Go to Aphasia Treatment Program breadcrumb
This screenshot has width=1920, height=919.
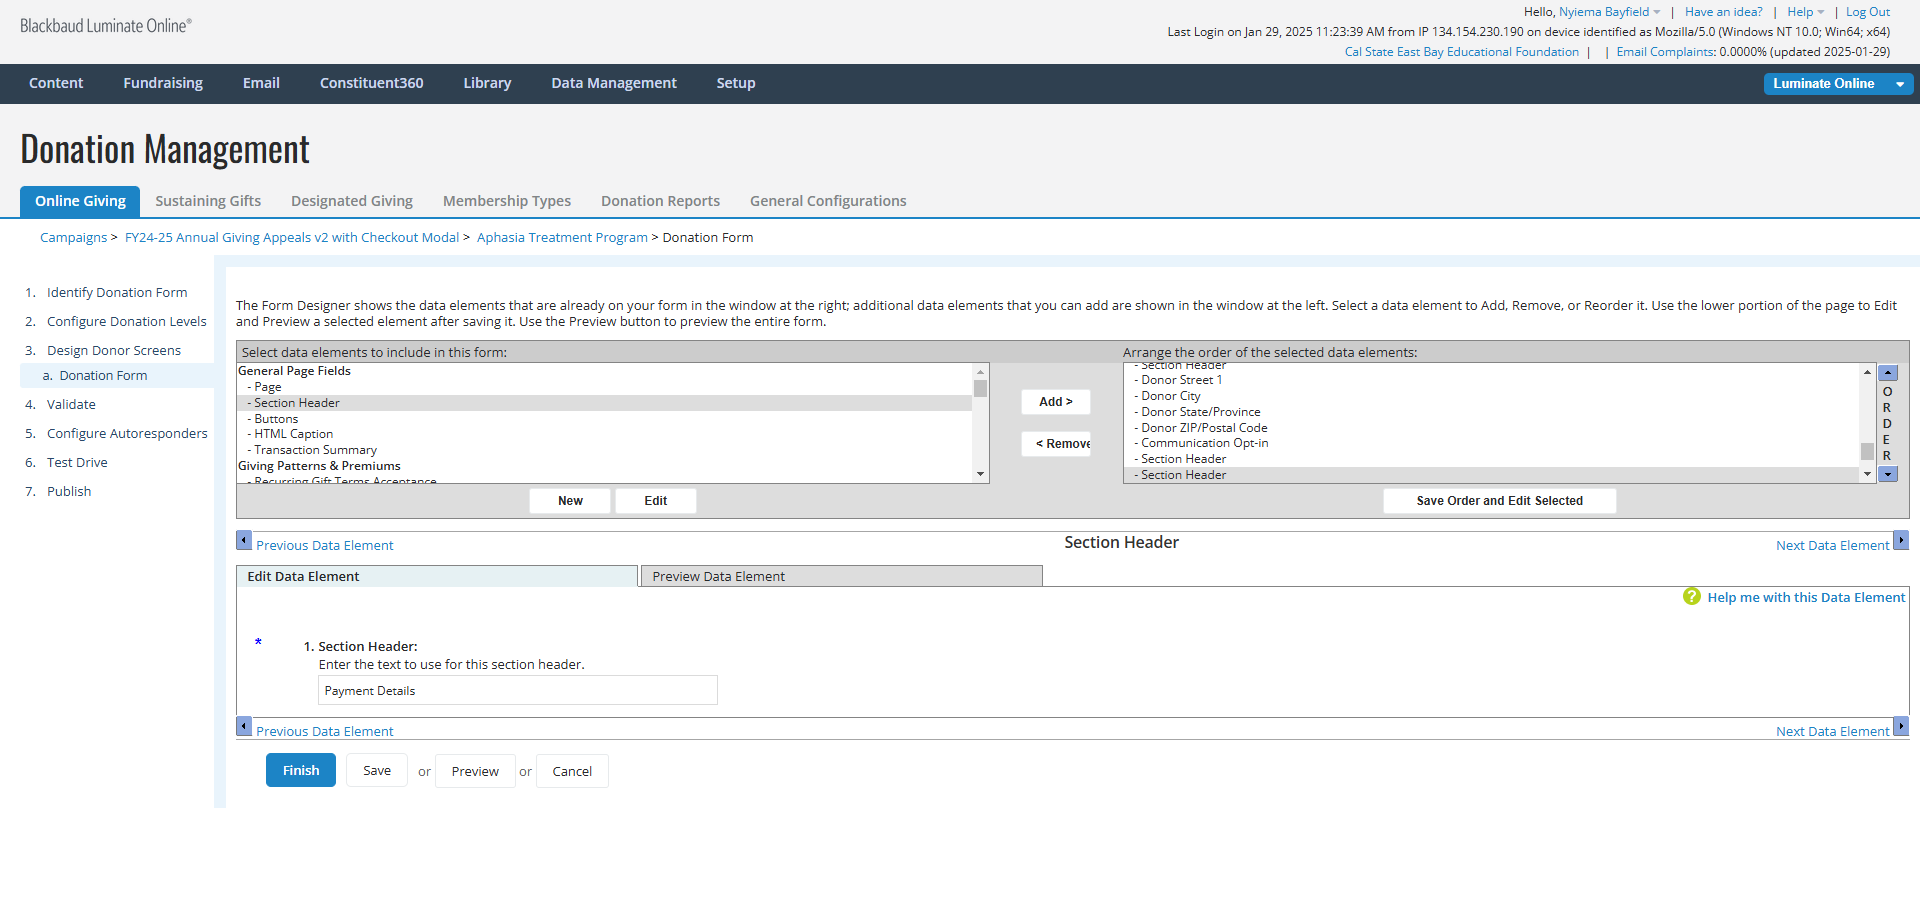click(562, 238)
